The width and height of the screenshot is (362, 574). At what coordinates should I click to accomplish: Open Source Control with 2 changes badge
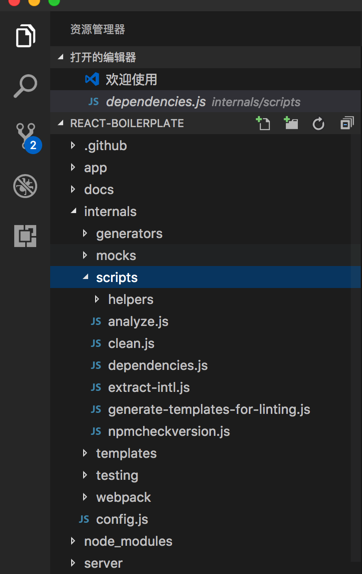coord(27,137)
